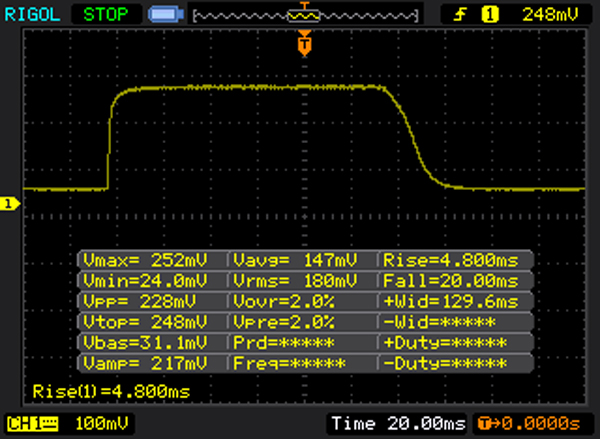Click the trigger source channel 1 badge
Image resolution: width=600 pixels, height=439 pixels.
point(490,14)
